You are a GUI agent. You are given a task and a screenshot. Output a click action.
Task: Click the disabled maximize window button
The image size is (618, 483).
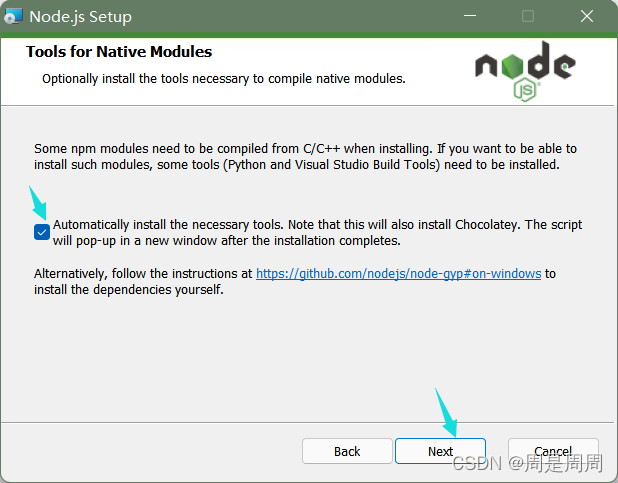[528, 16]
